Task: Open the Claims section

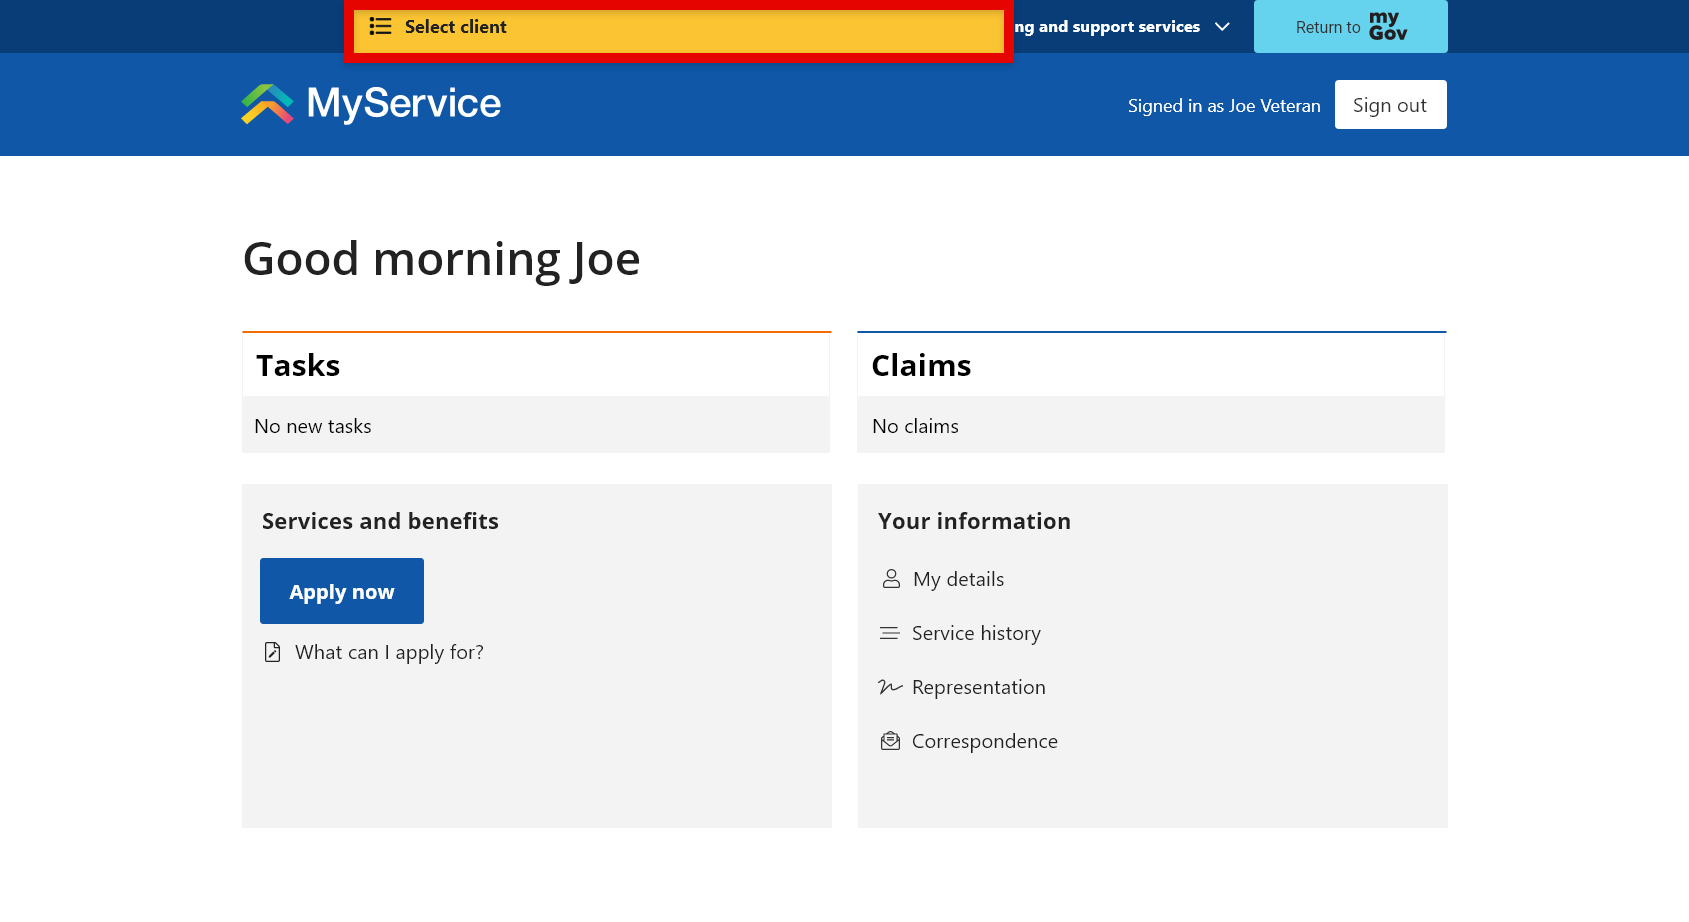Action: [919, 365]
